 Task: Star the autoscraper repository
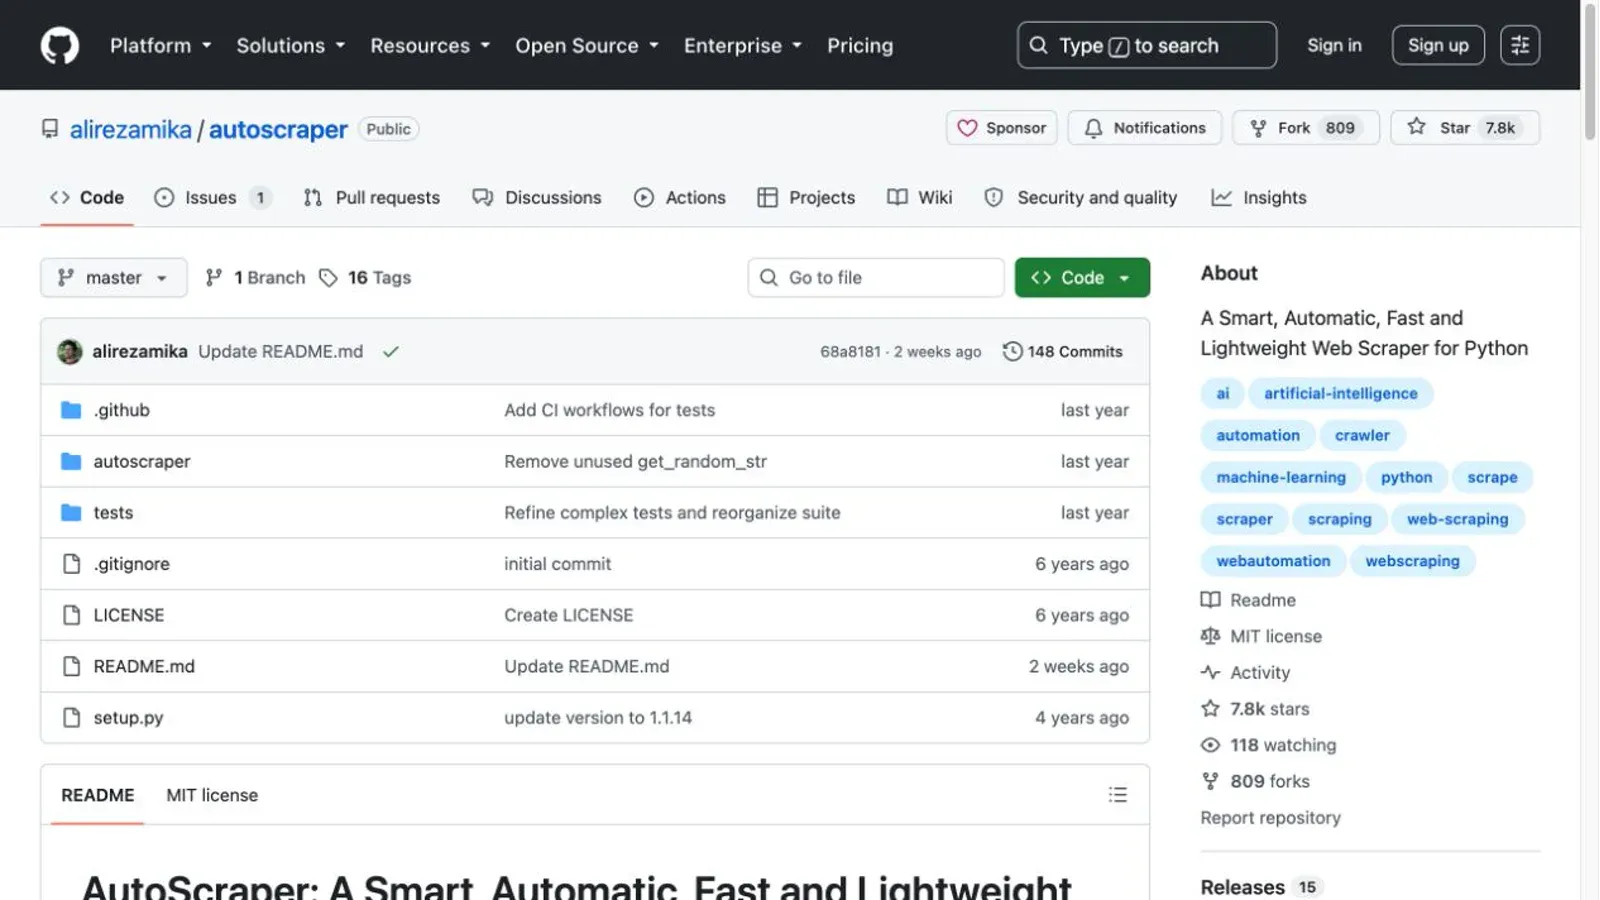tap(1465, 128)
